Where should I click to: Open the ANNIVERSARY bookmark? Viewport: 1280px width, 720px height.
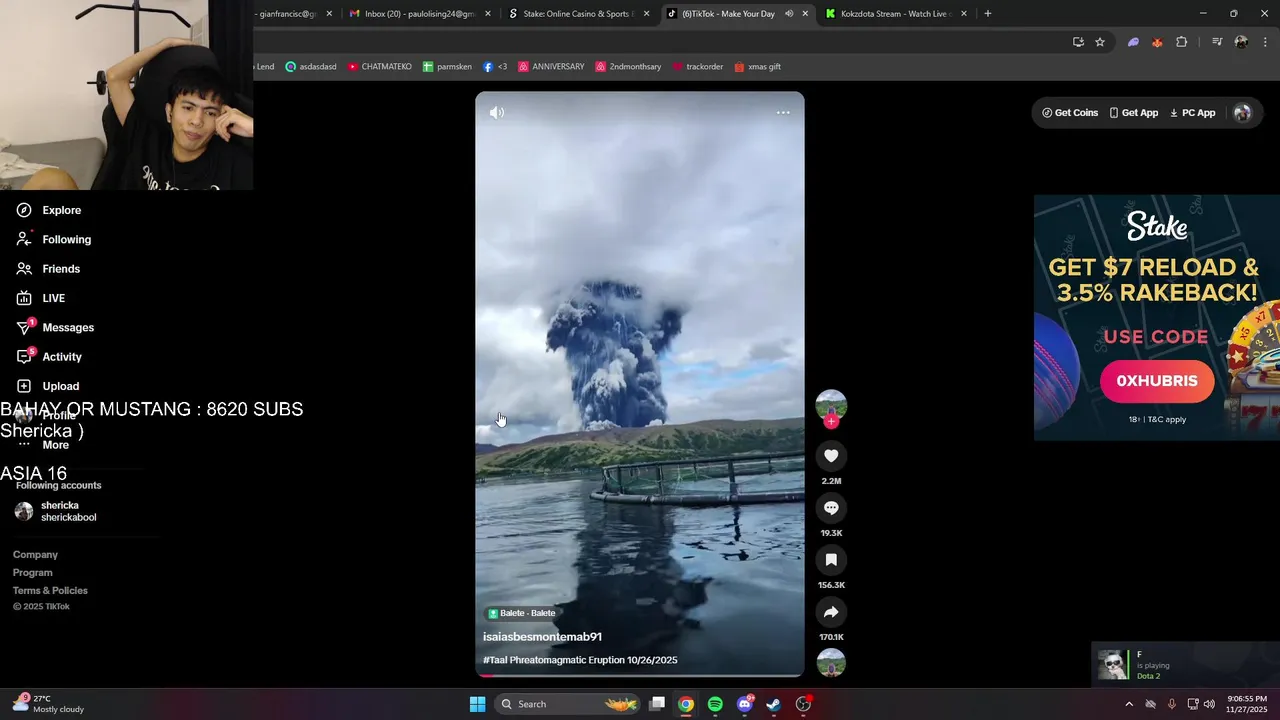coord(551,67)
